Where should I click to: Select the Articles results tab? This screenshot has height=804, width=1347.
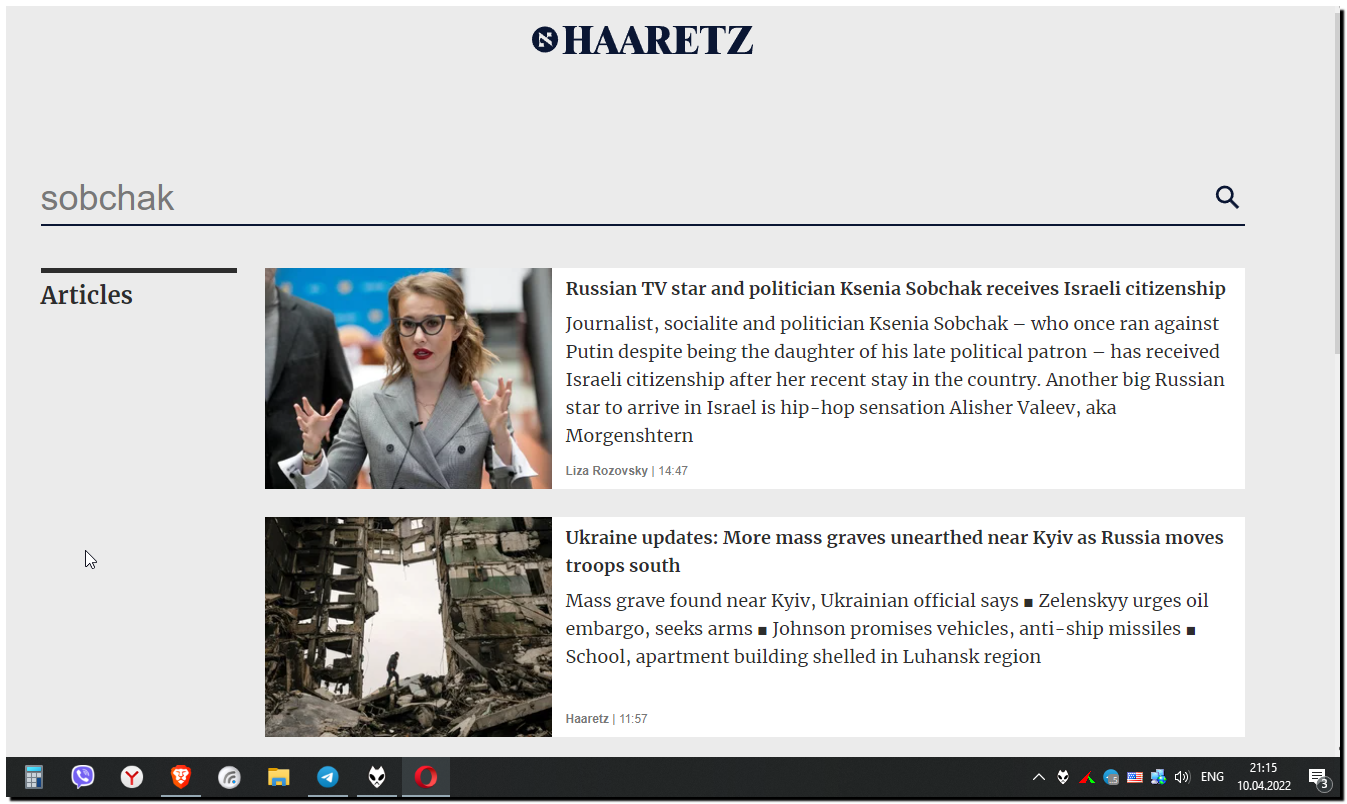point(87,295)
